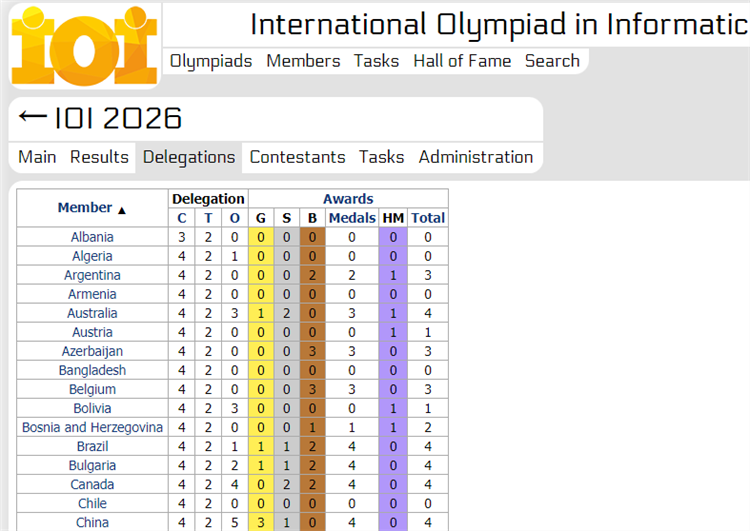Open the Administration tab
The height and width of the screenshot is (531, 750).
(x=476, y=157)
